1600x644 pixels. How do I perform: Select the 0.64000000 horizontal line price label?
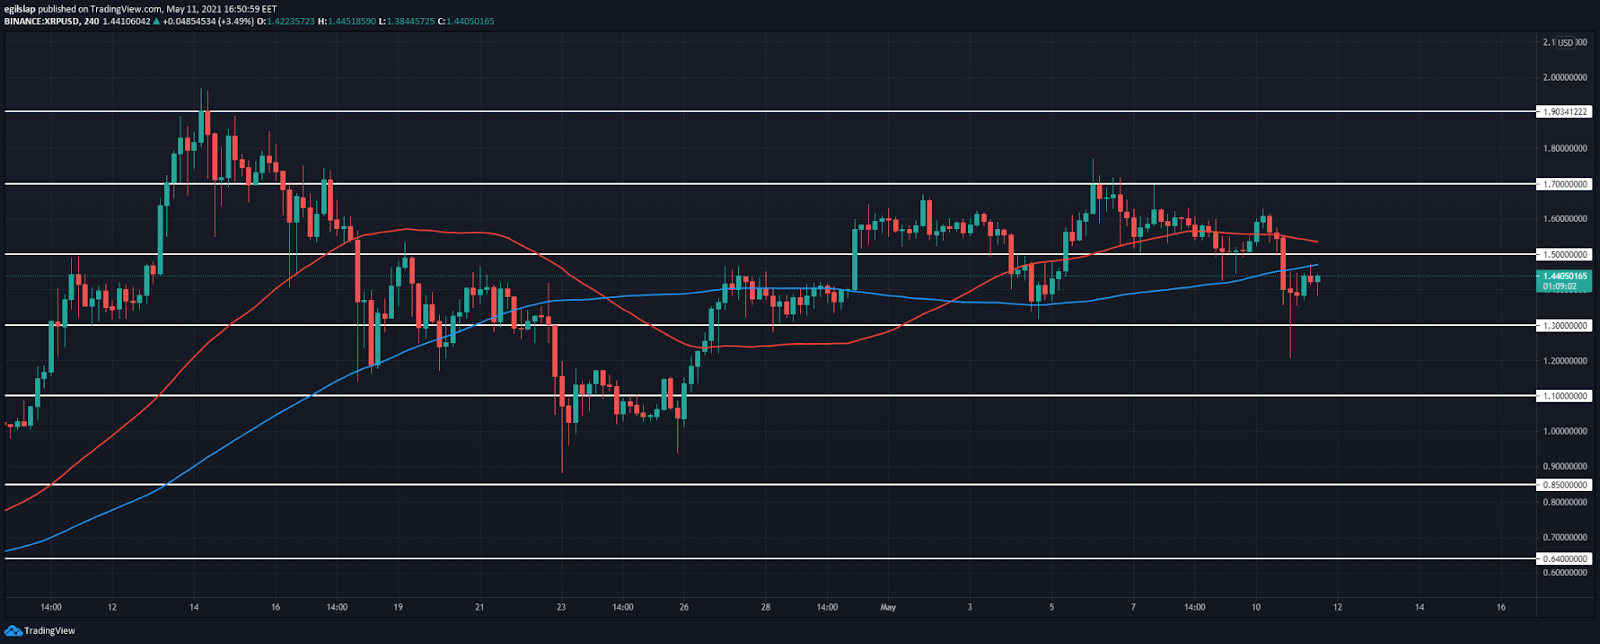(x=1565, y=559)
